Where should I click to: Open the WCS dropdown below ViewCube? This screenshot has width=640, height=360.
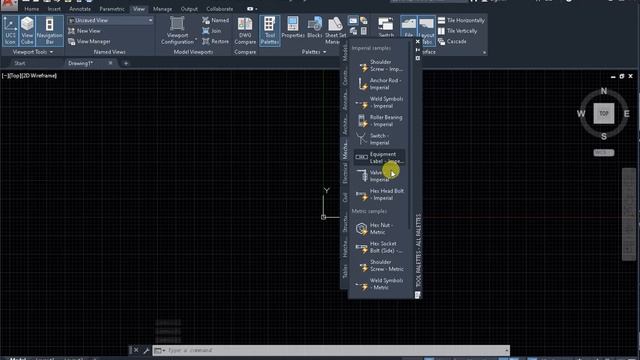click(604, 153)
